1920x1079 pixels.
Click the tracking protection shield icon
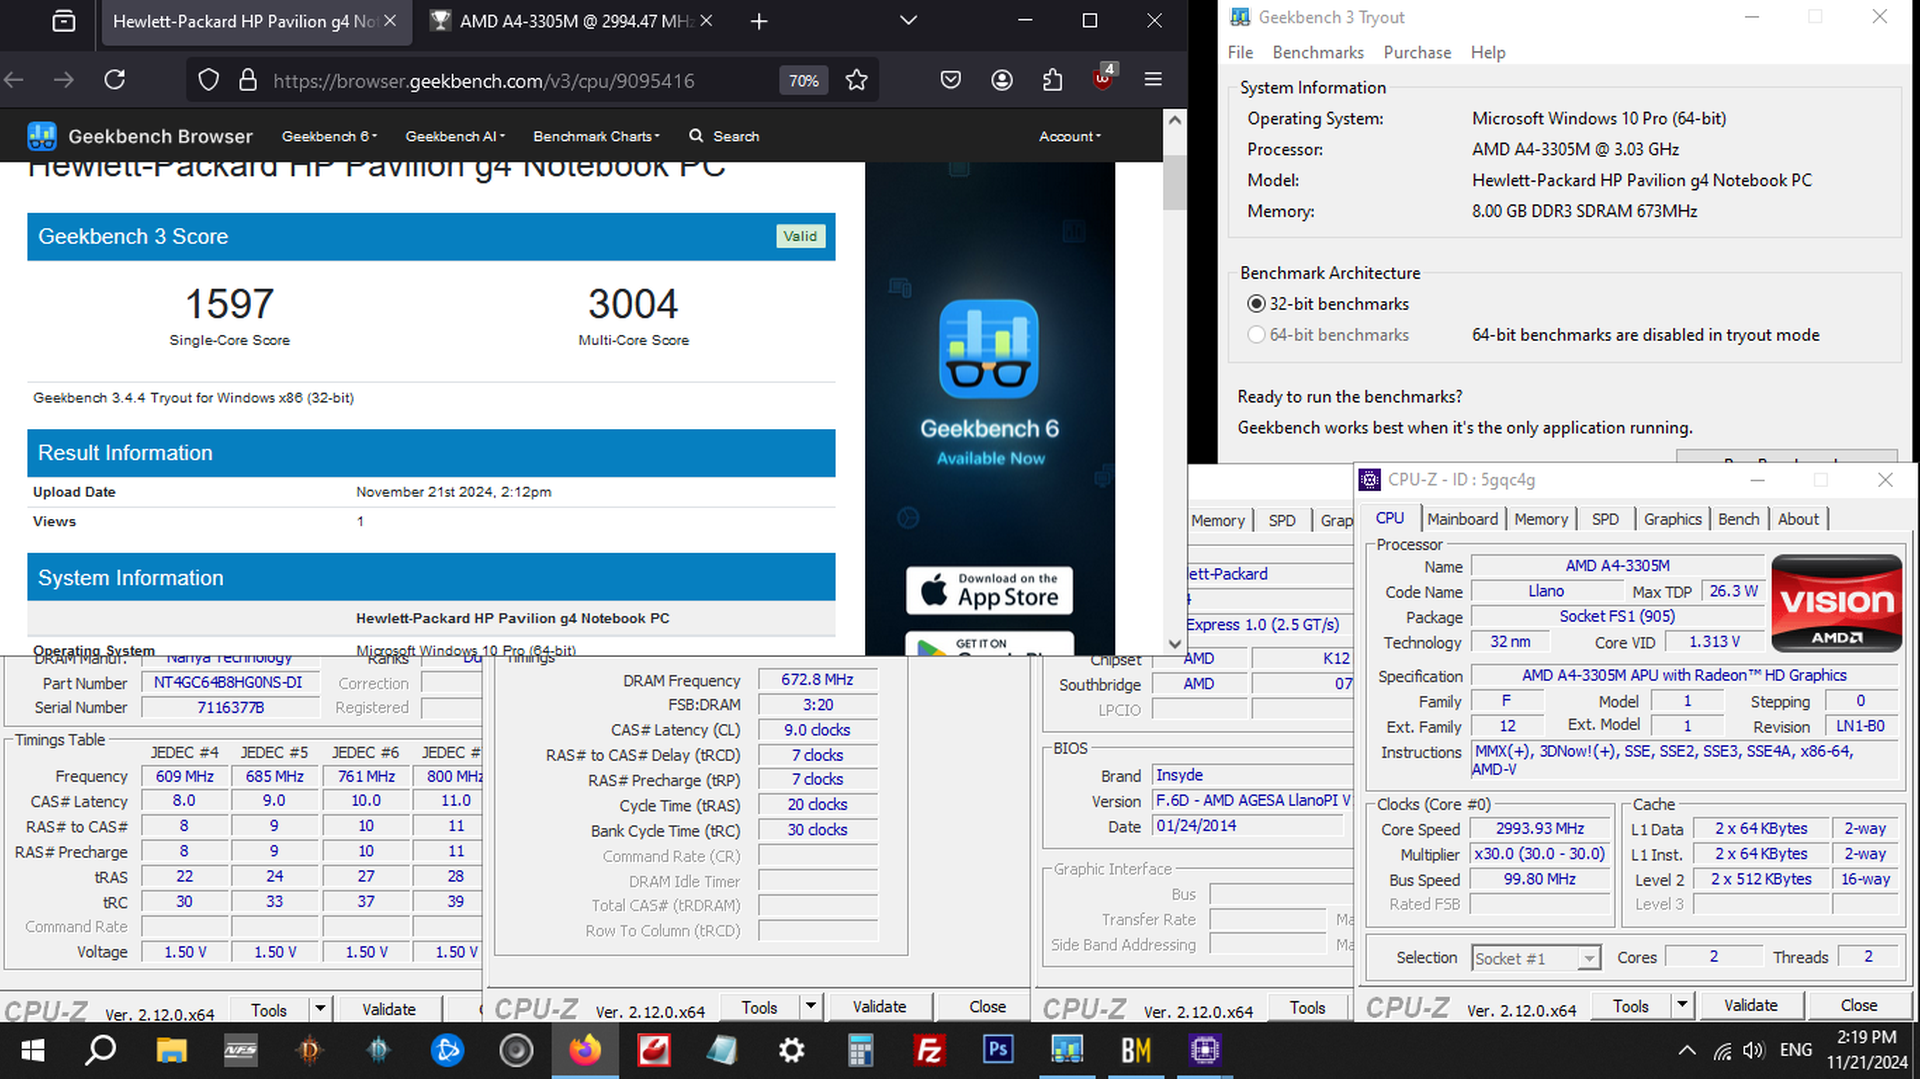pos(208,80)
